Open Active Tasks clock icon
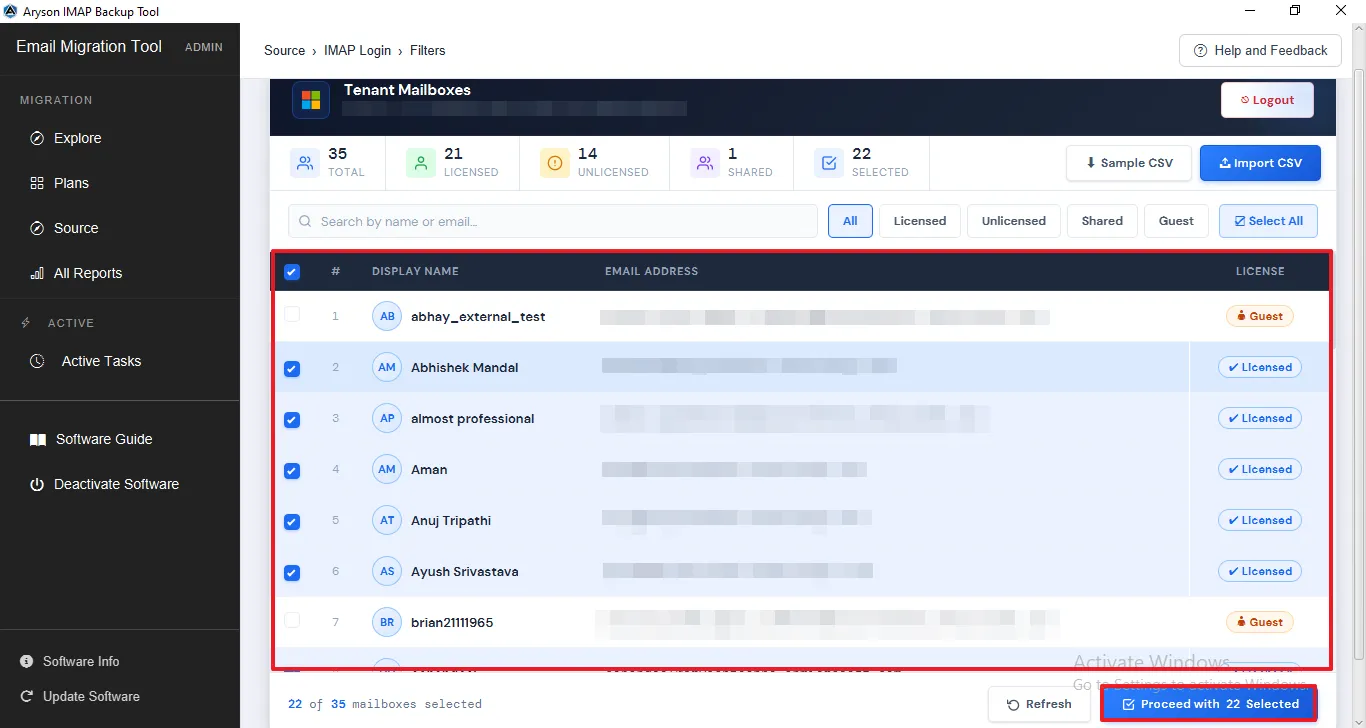 (x=37, y=361)
